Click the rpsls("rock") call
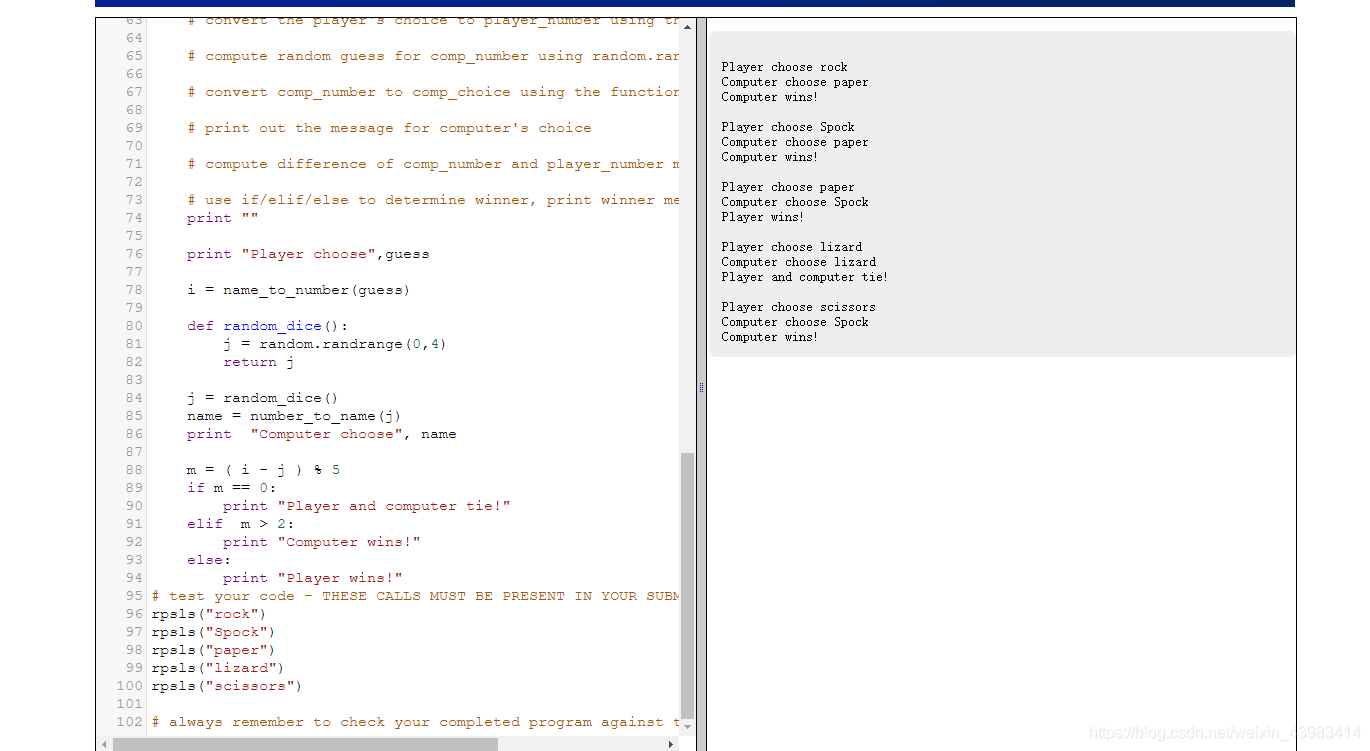Screen dimensions: 1370x751 click(209, 614)
